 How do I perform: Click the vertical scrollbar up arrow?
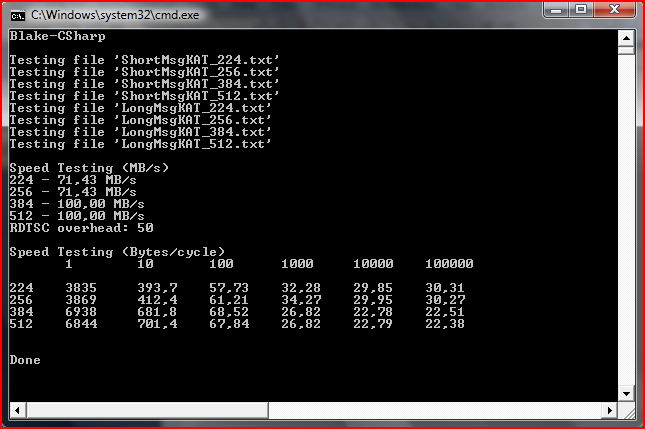pos(626,38)
